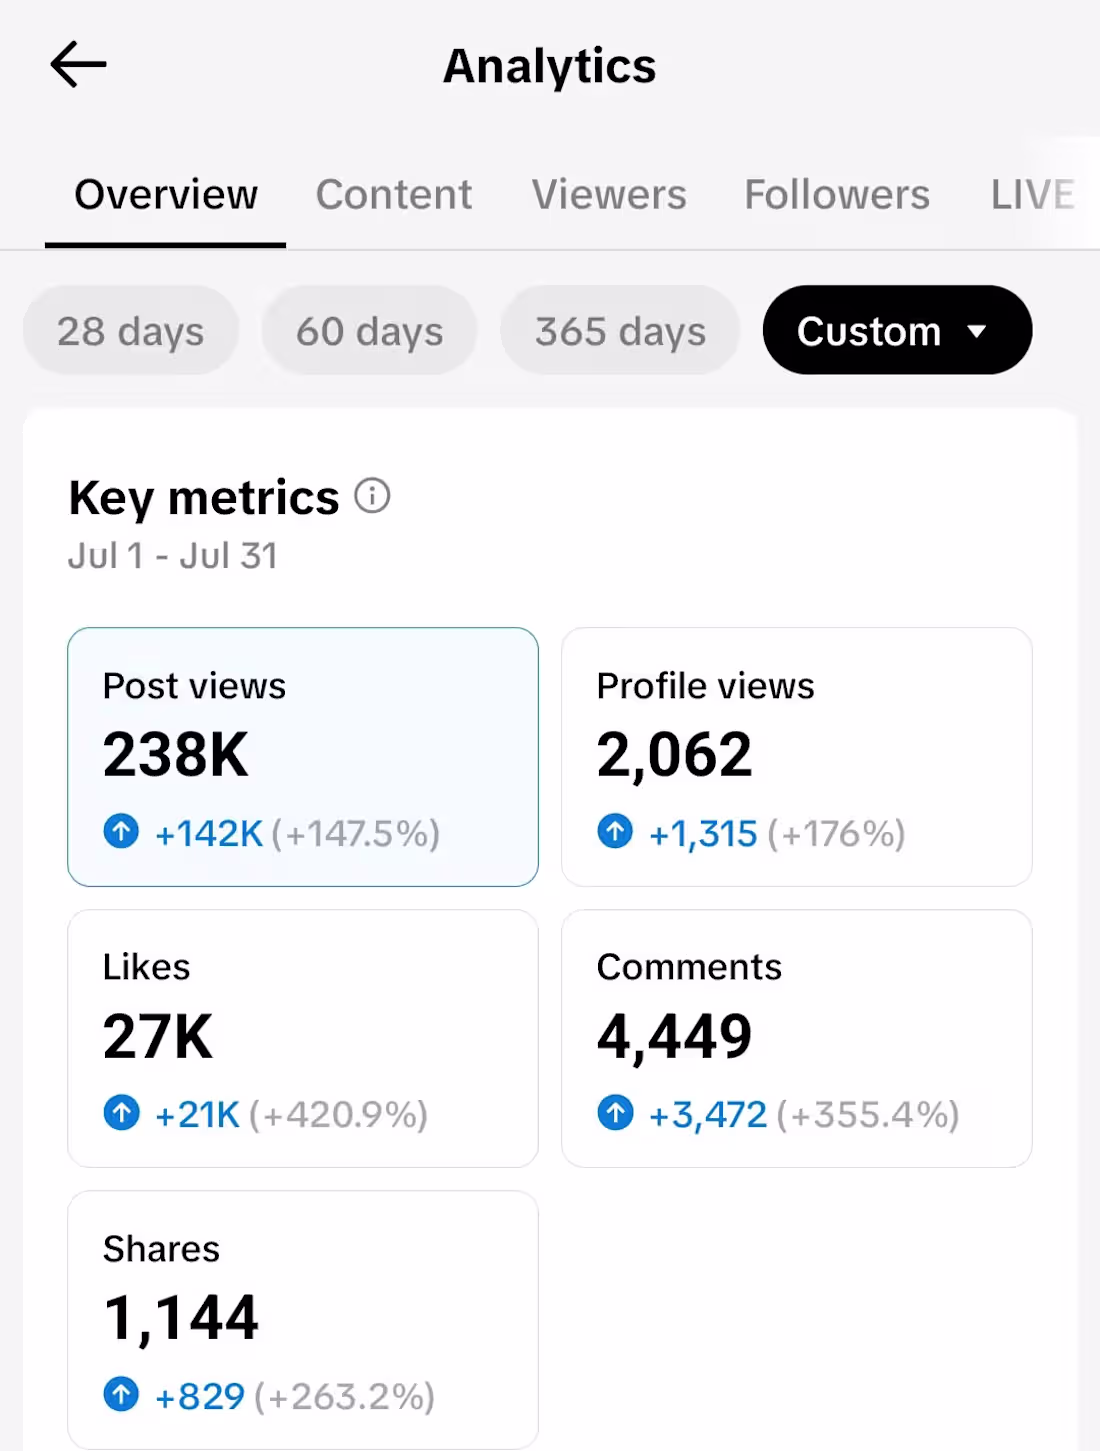
Task: Click the upward arrow icon under Shares
Action: (x=121, y=1395)
